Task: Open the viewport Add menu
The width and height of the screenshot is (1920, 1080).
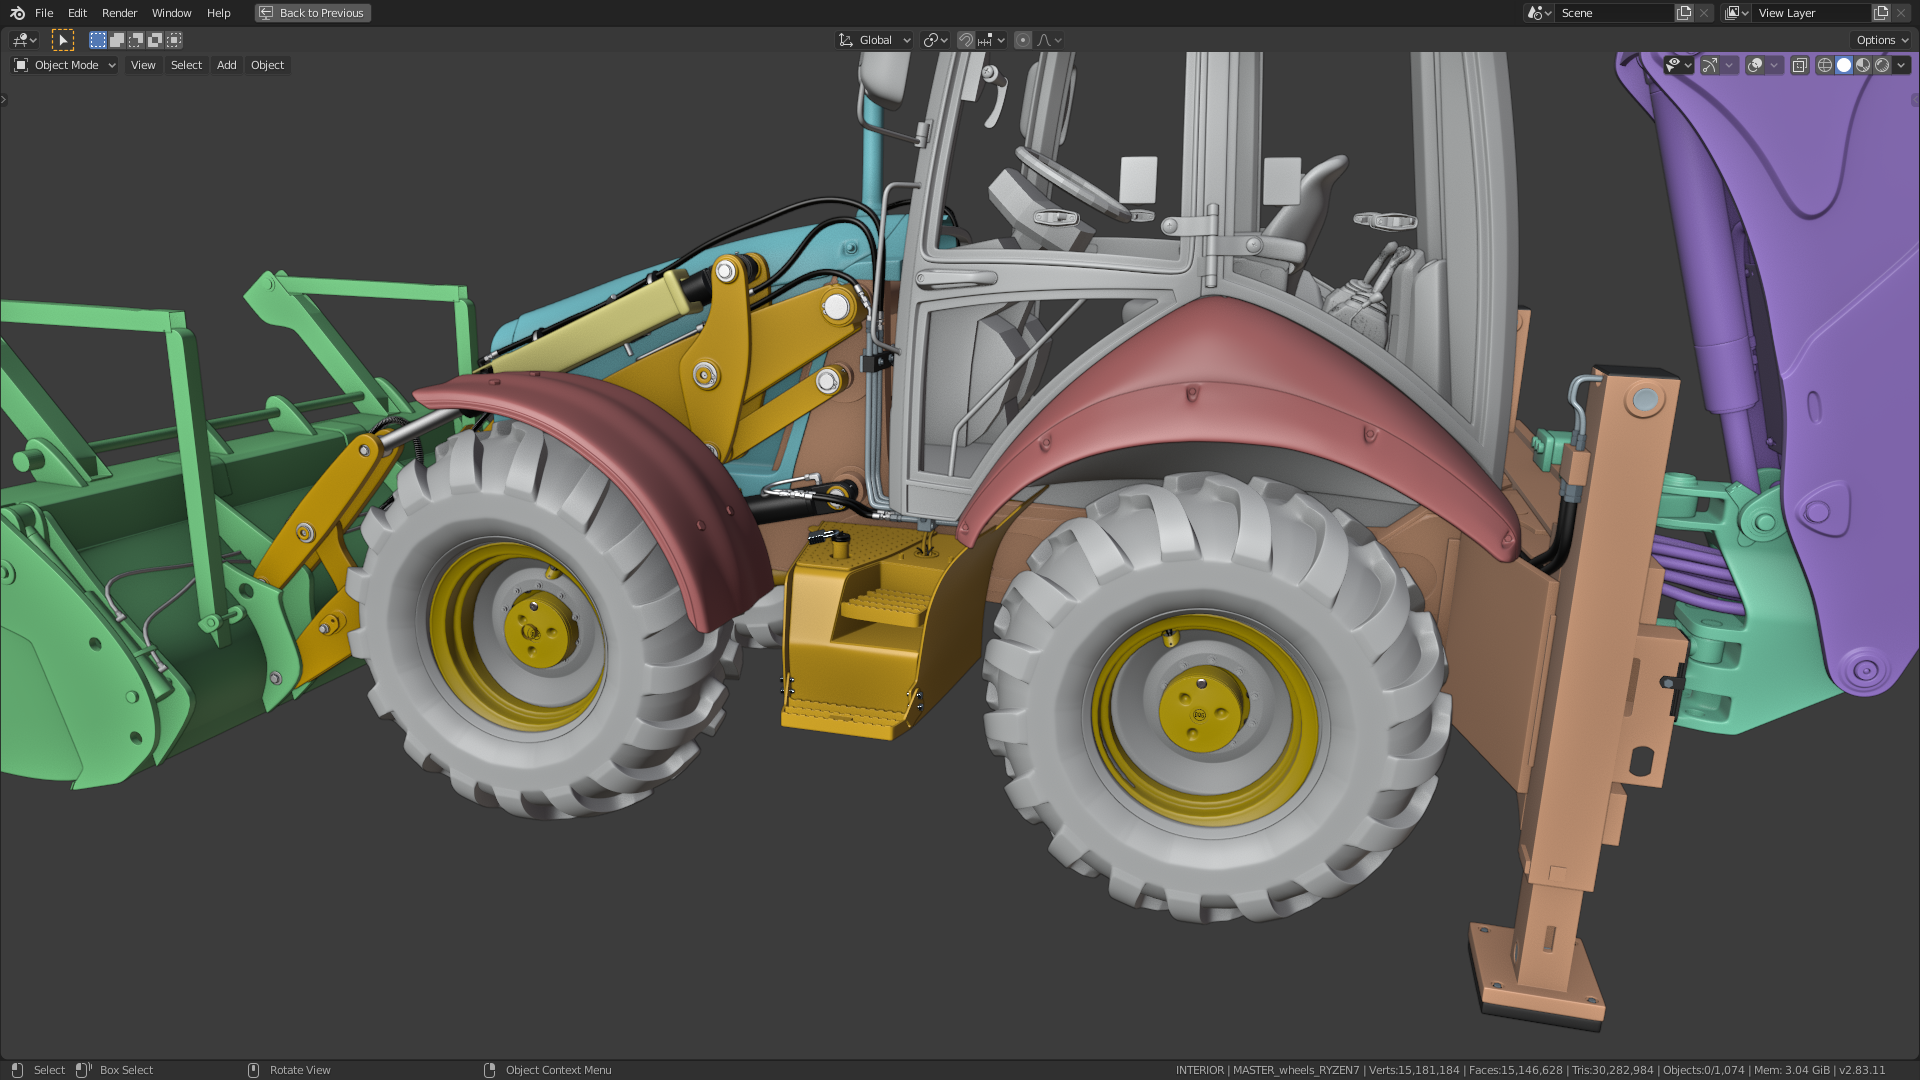Action: click(x=226, y=65)
